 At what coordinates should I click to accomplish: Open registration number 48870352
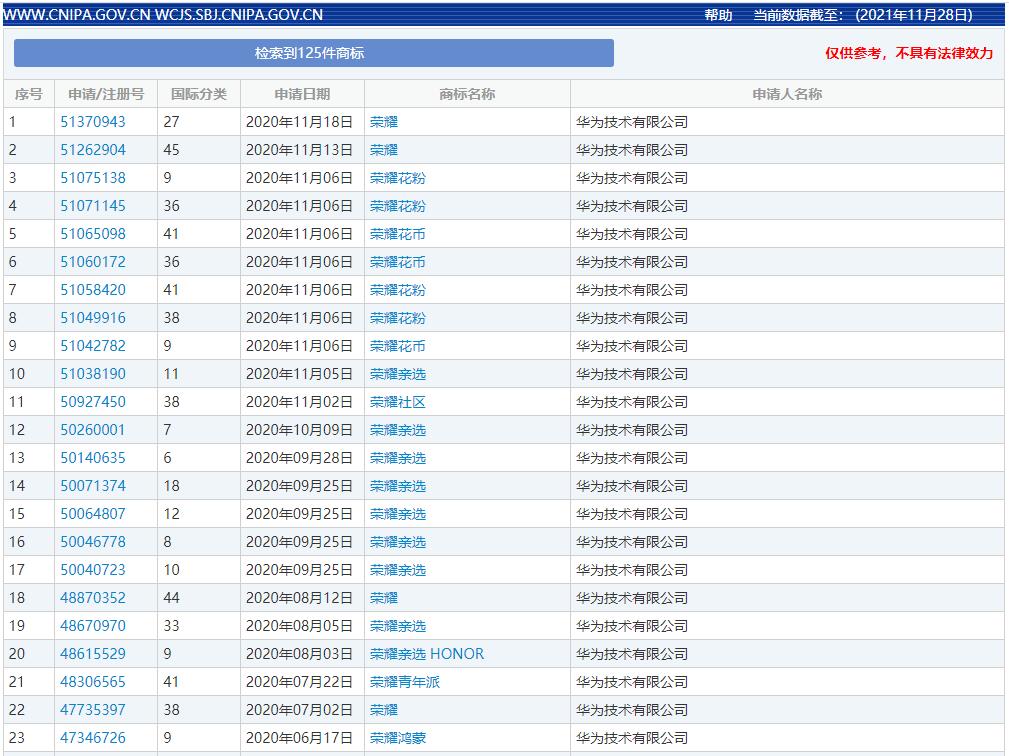93,598
